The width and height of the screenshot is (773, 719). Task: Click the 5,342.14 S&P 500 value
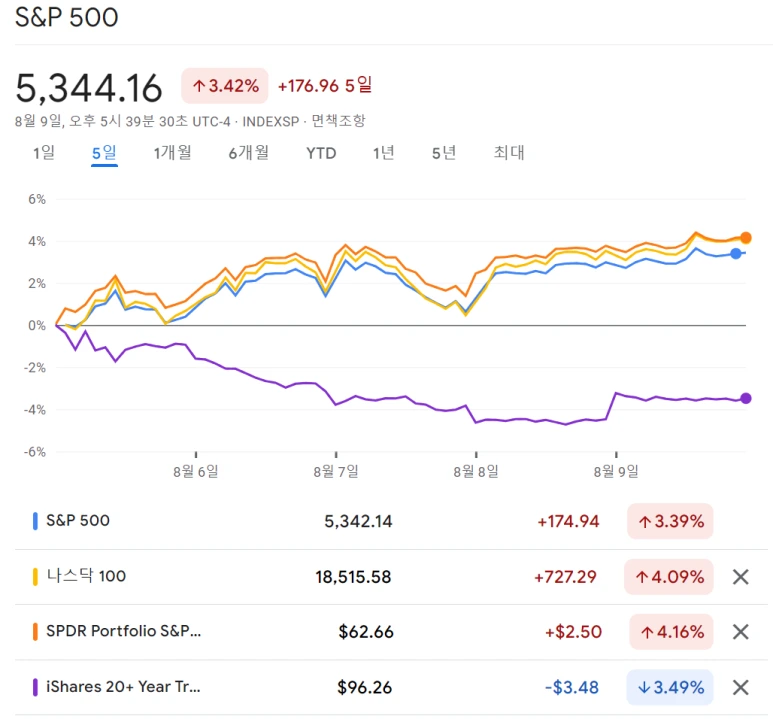point(358,521)
